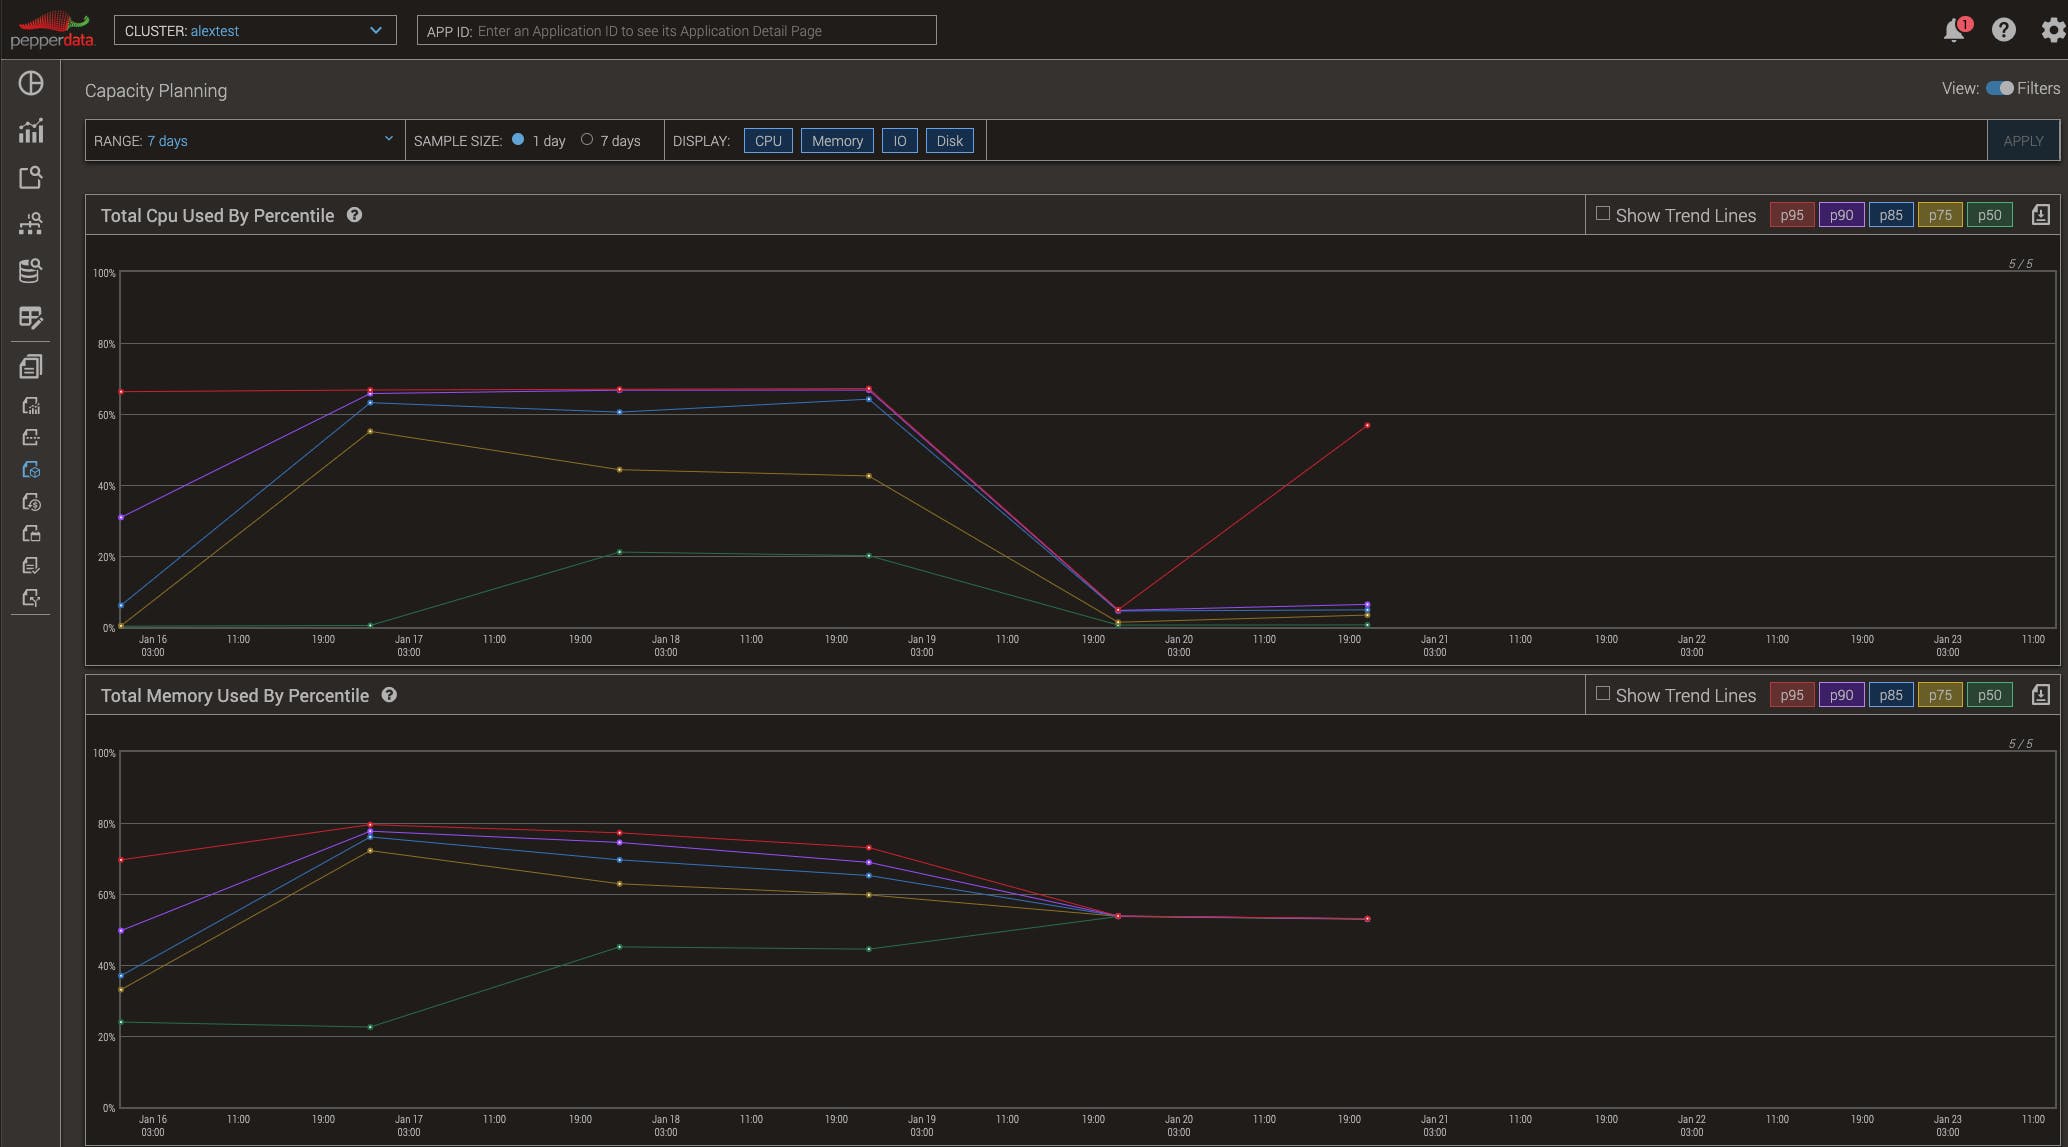
Task: Enable Show Trend Lines for Memory chart
Action: coord(1603,694)
